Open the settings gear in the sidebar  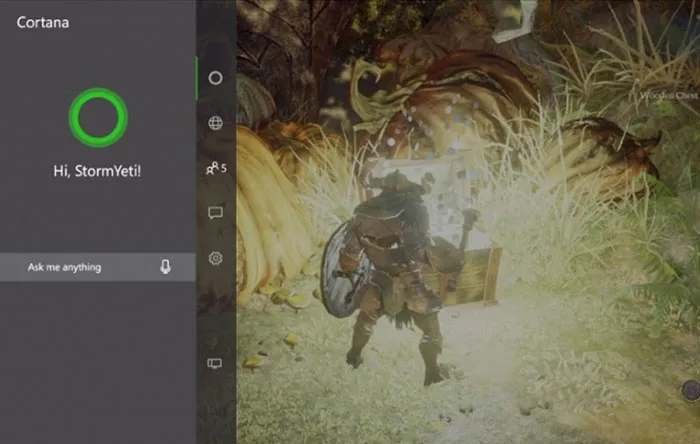pyautogui.click(x=215, y=258)
